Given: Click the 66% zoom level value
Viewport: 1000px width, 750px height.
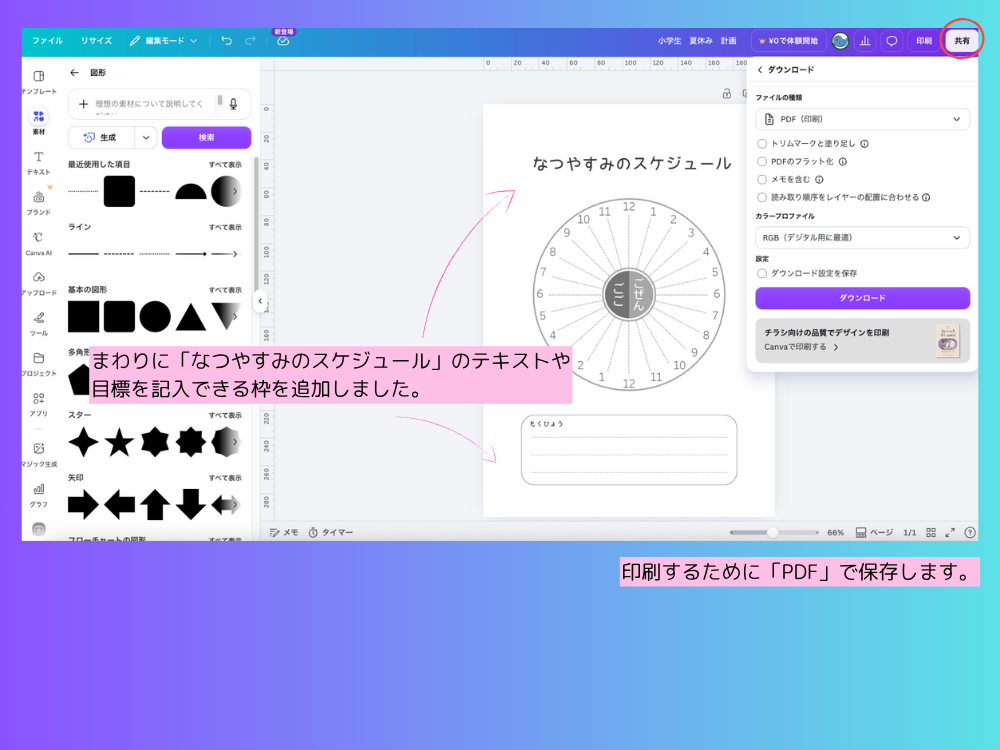Looking at the screenshot, I should [x=835, y=533].
